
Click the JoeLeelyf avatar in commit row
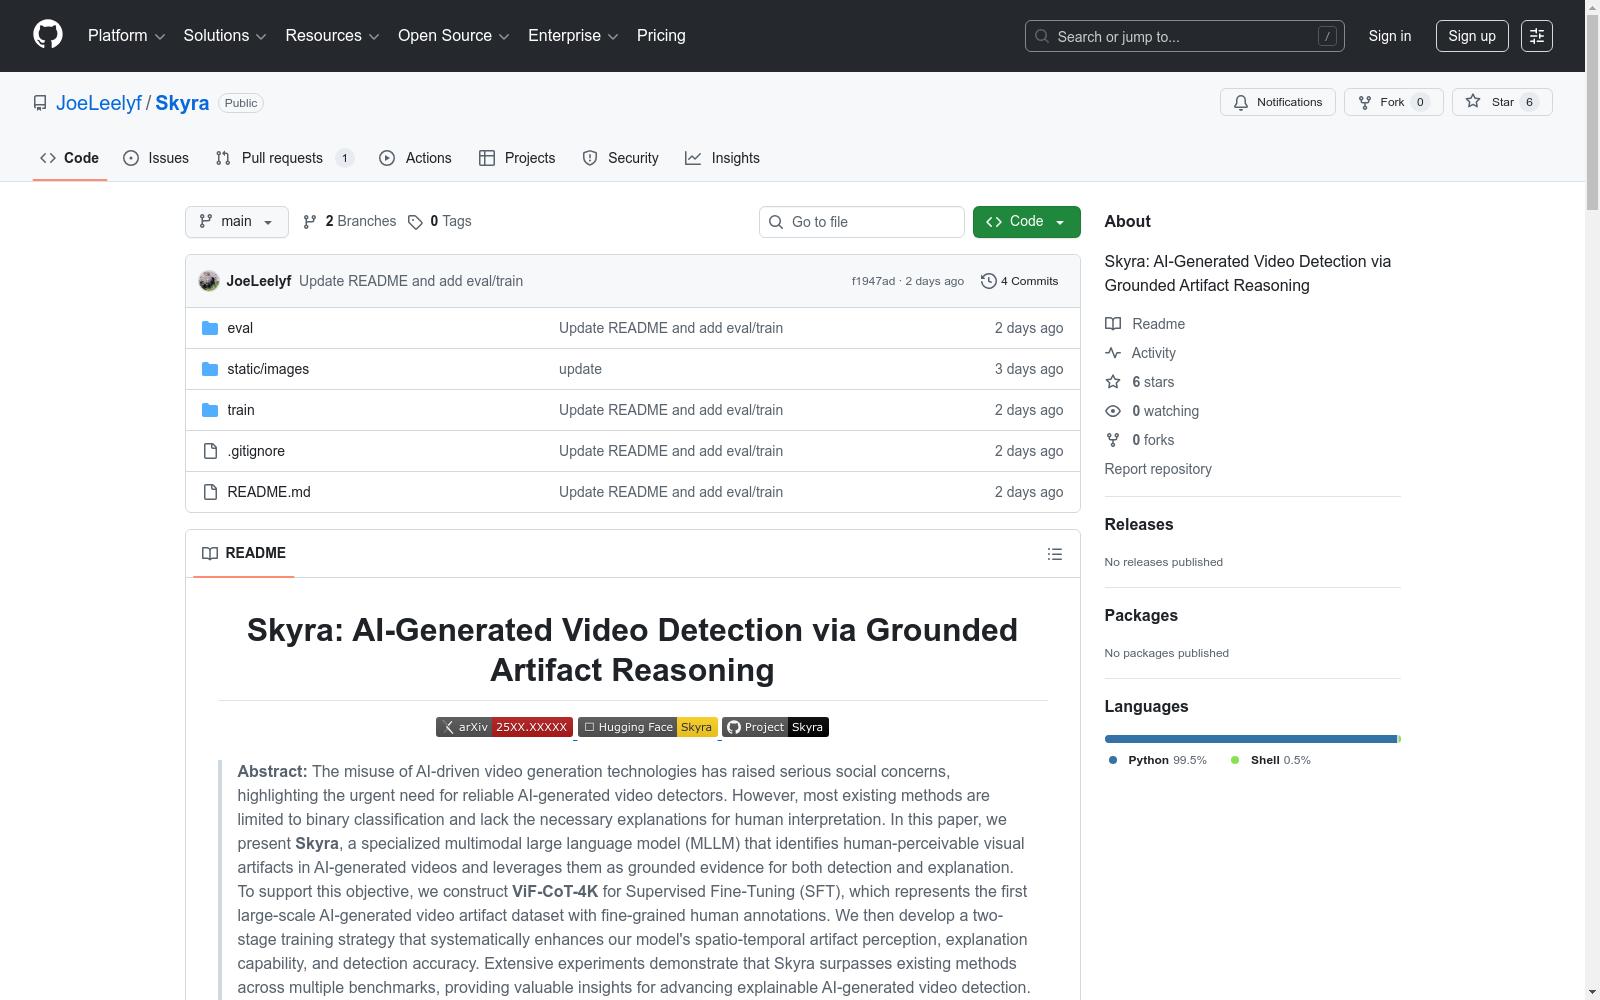click(209, 281)
